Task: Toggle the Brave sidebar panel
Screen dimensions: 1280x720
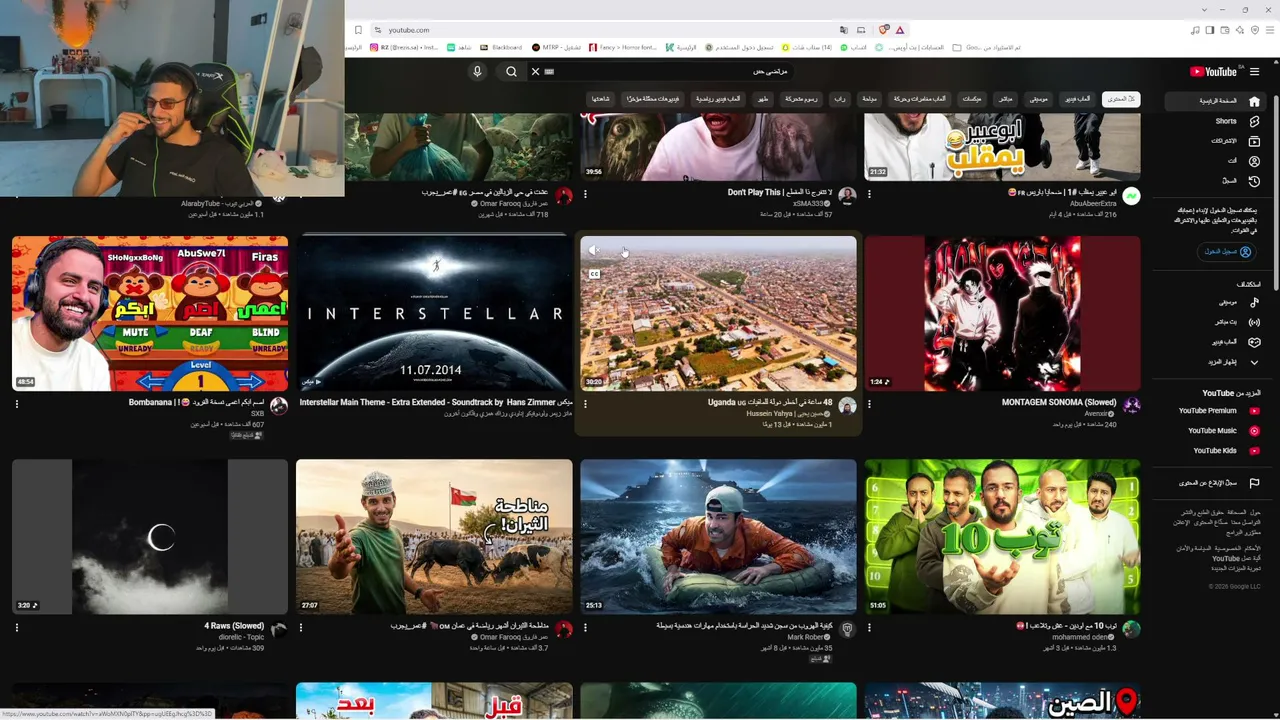Action: [1210, 30]
